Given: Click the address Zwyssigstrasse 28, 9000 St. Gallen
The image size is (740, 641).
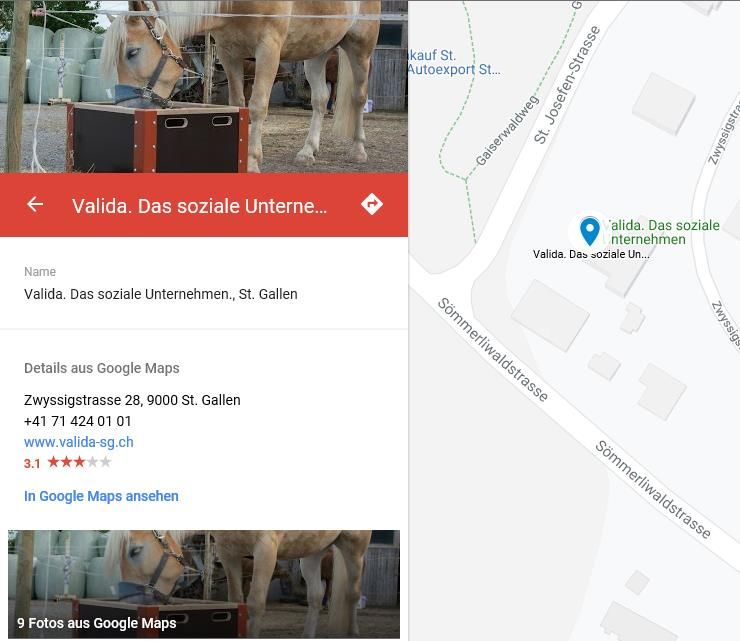Looking at the screenshot, I should (x=132, y=400).
